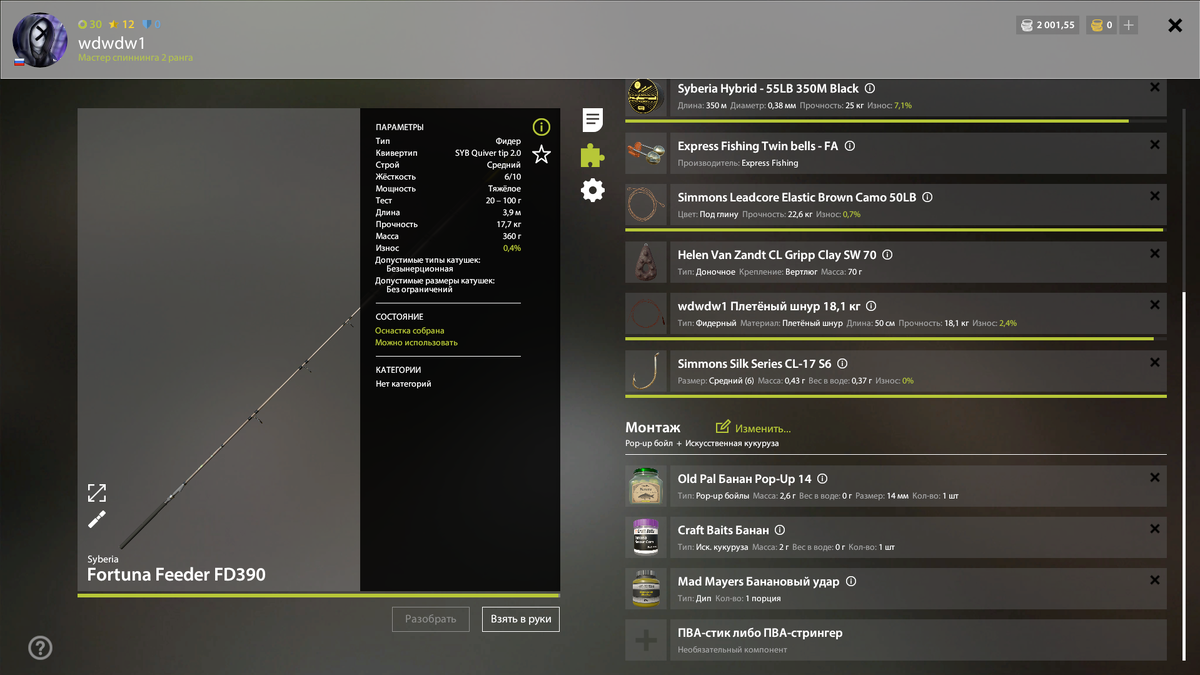Click the status Оснастка собрана
The height and width of the screenshot is (675, 1200).
410,330
